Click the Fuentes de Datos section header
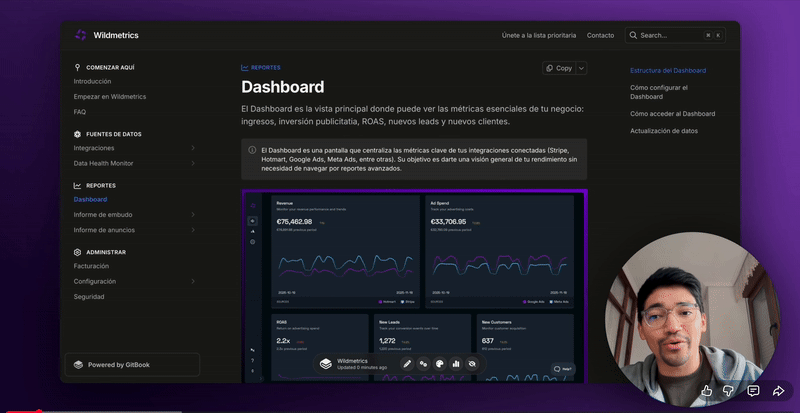Screen dimensions: 800x413 point(114,134)
